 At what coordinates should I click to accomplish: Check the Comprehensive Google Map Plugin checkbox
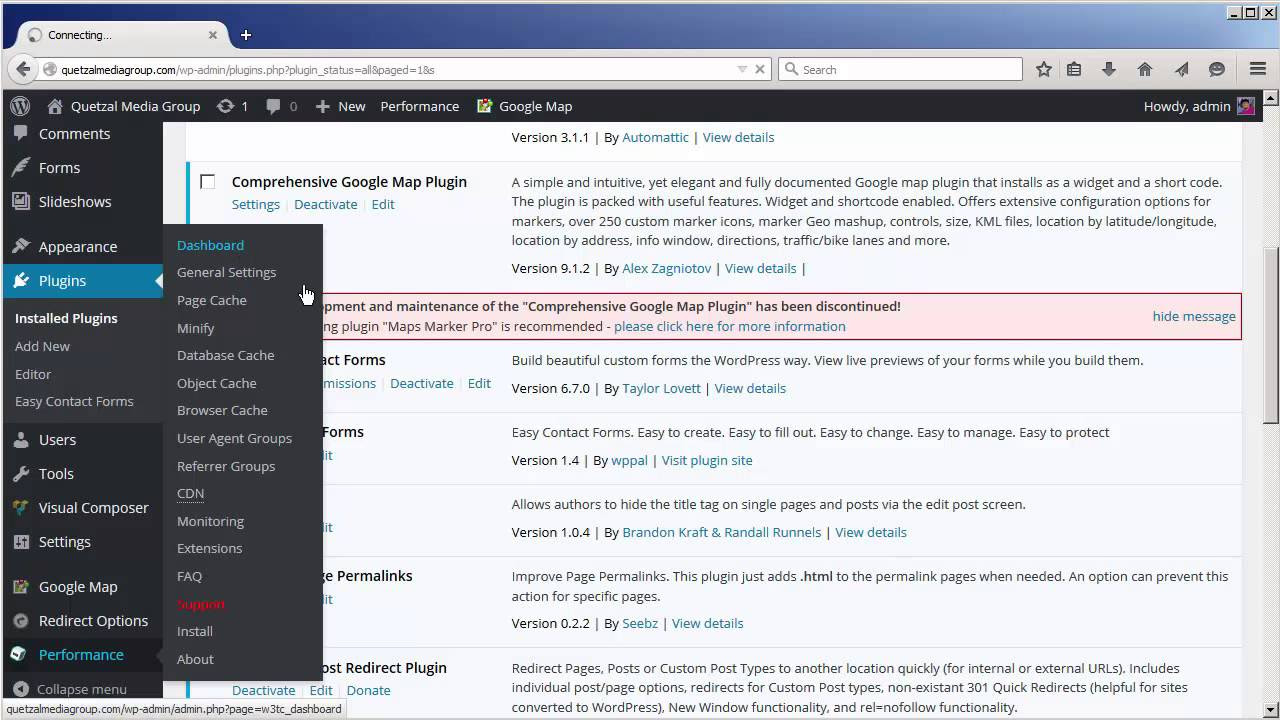pos(207,182)
